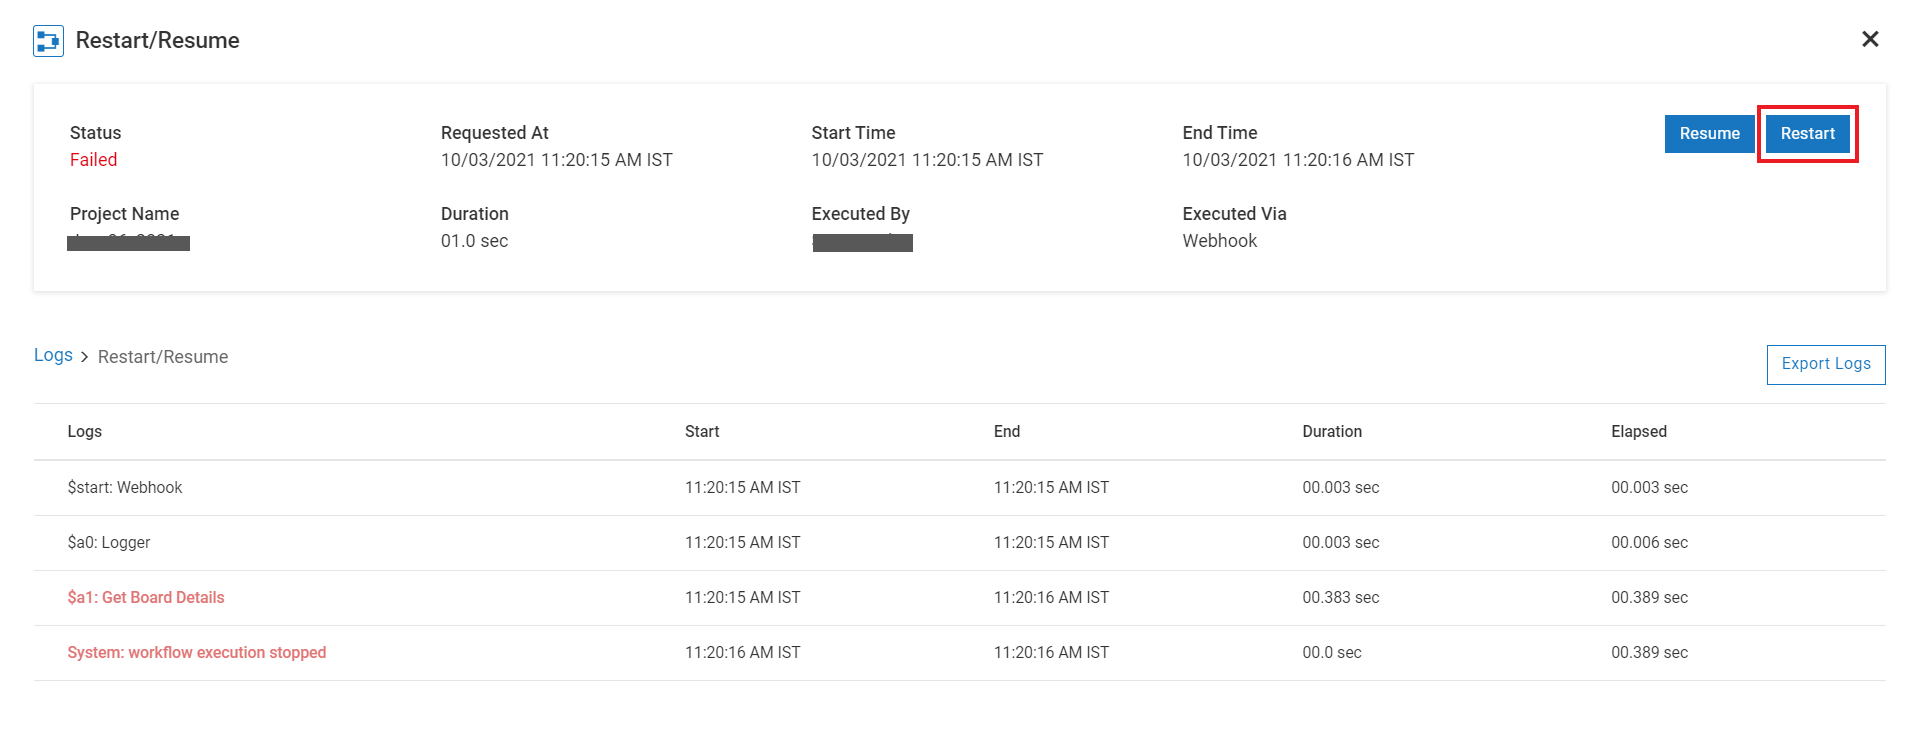Click 00.383 sec duration in Get Board row
1920x735 pixels.
click(x=1341, y=598)
